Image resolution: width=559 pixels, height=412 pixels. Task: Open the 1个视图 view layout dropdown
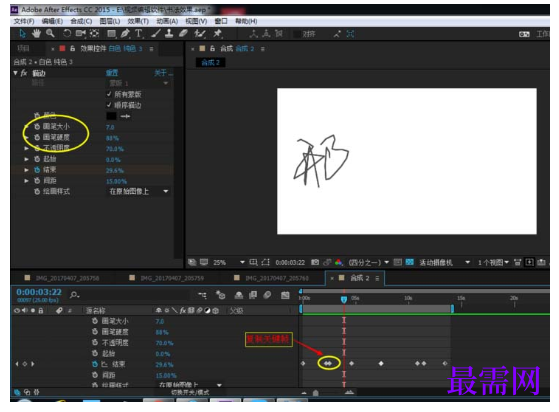[493, 263]
